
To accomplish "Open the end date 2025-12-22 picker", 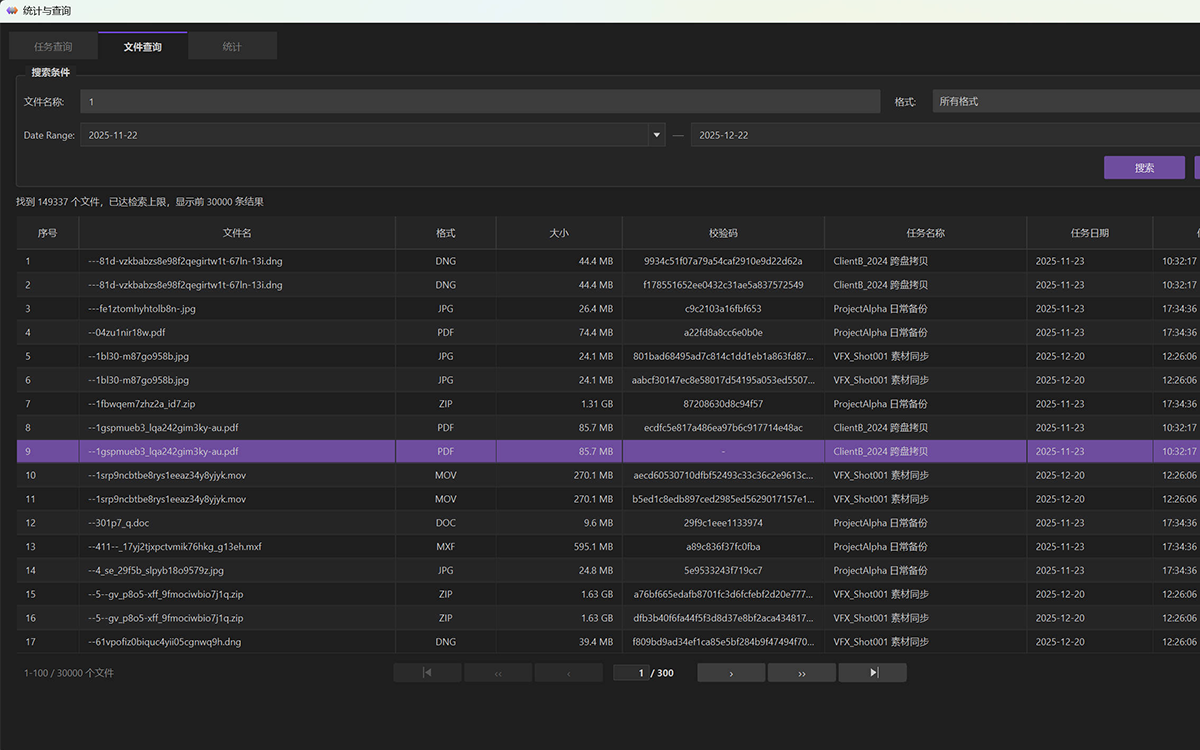I will click(x=945, y=135).
